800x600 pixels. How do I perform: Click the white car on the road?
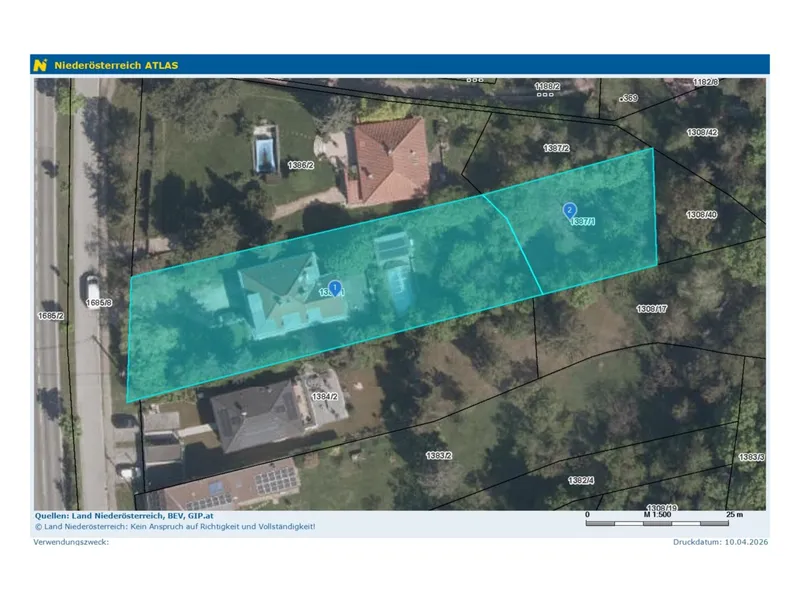(x=90, y=290)
